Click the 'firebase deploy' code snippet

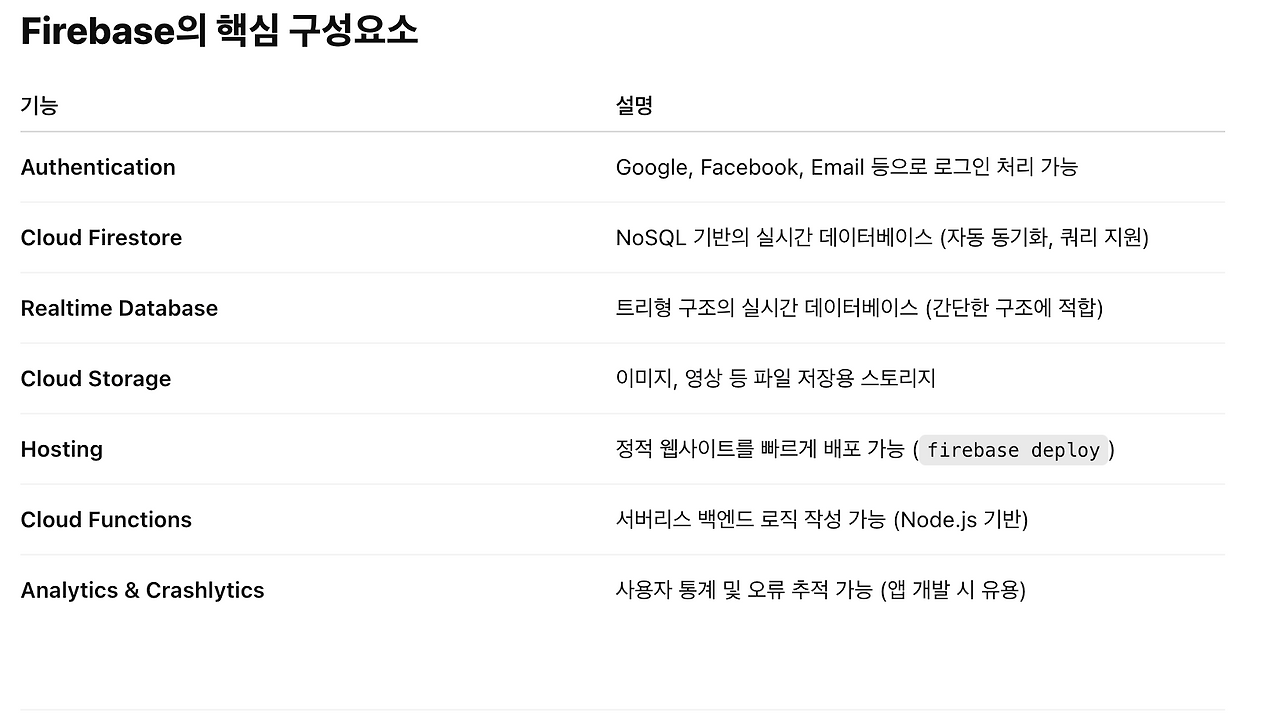[x=1013, y=450]
